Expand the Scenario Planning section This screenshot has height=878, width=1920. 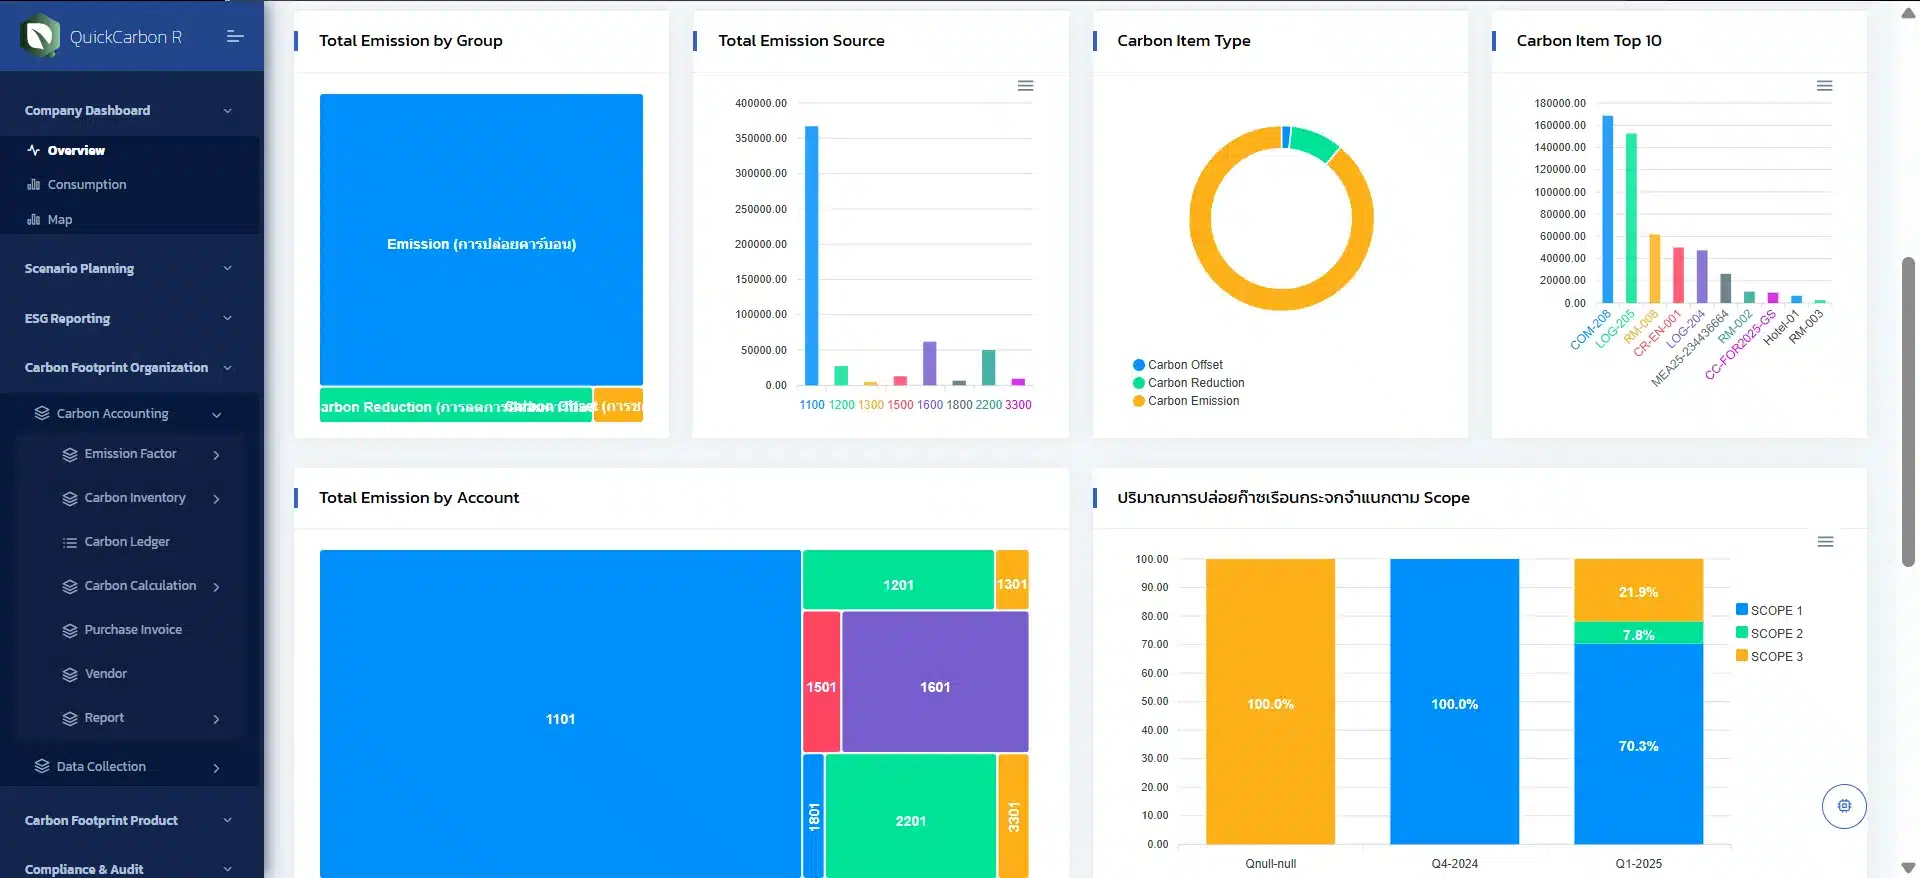128,268
